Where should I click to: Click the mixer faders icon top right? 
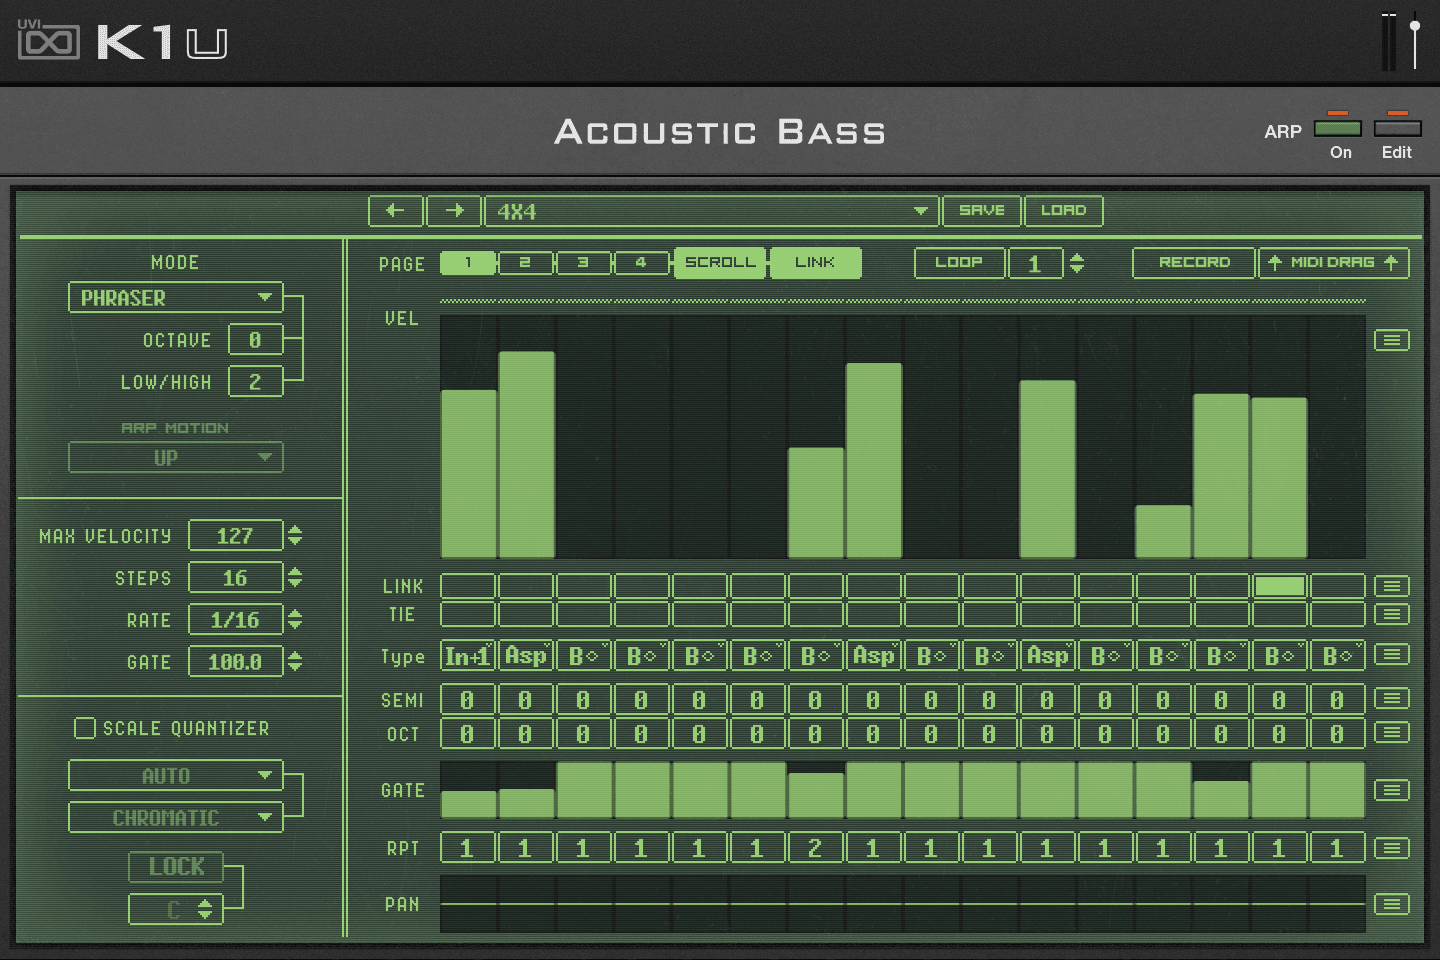(1398, 38)
